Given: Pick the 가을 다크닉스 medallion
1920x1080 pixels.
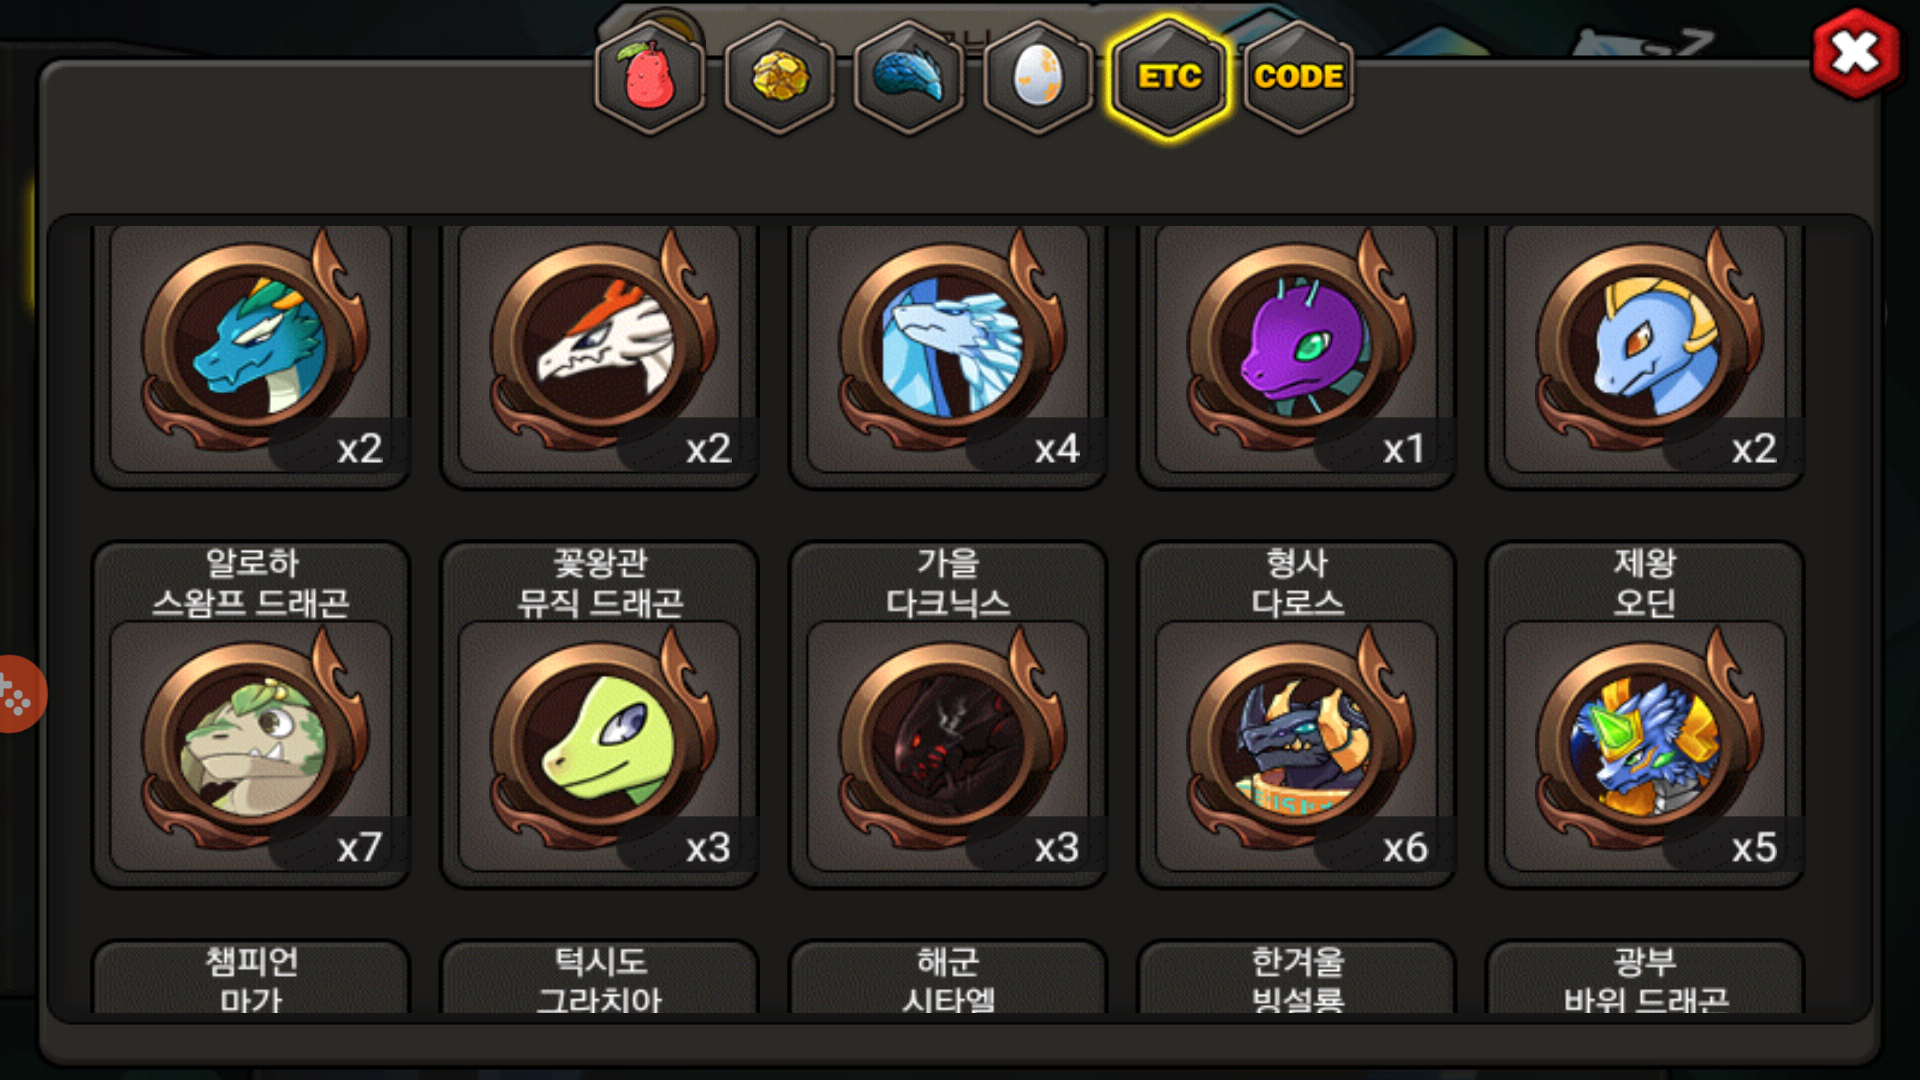Looking at the screenshot, I should pos(948,746).
